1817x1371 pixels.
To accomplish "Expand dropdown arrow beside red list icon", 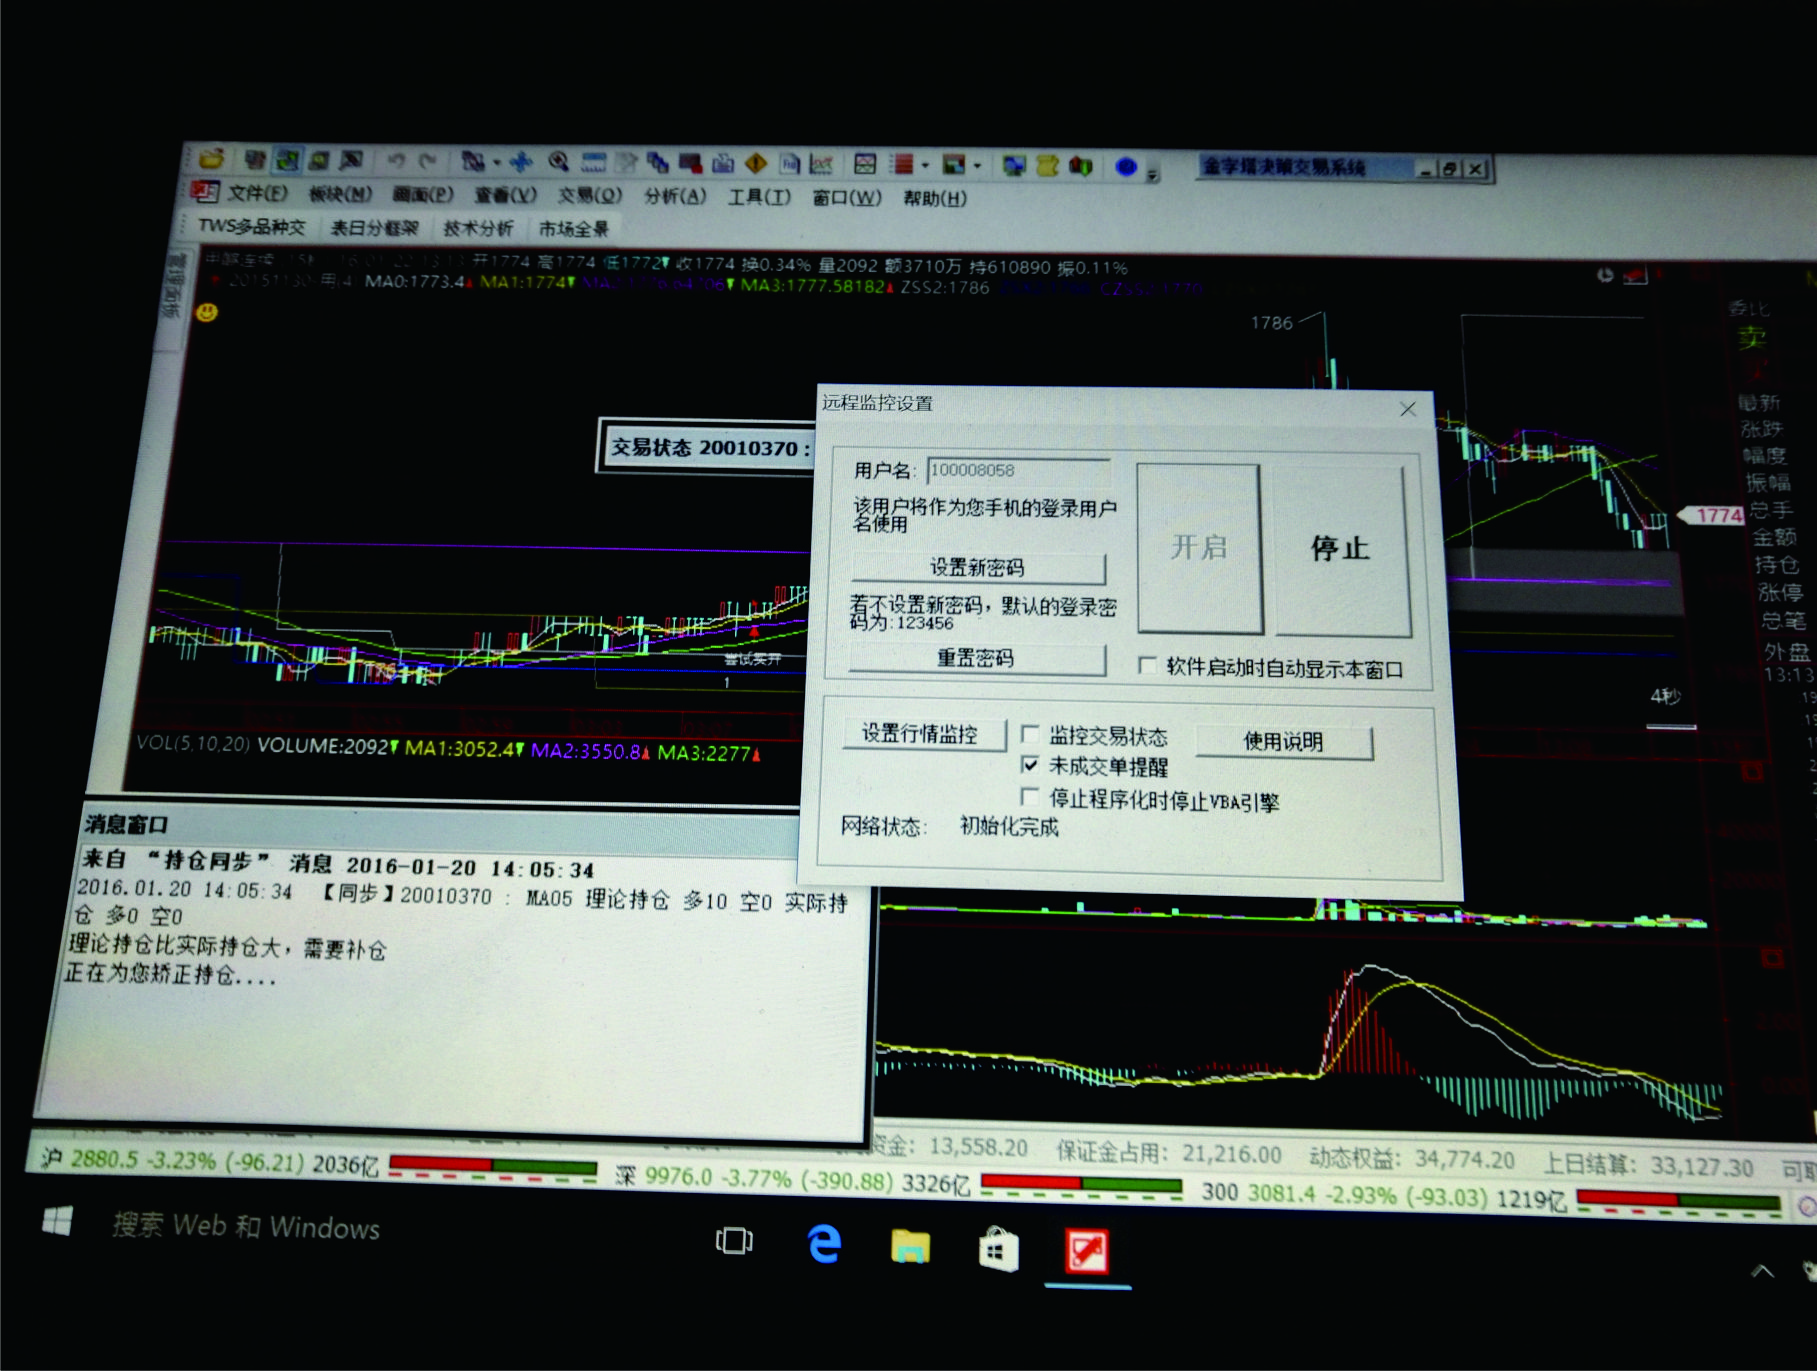I will 925,165.
